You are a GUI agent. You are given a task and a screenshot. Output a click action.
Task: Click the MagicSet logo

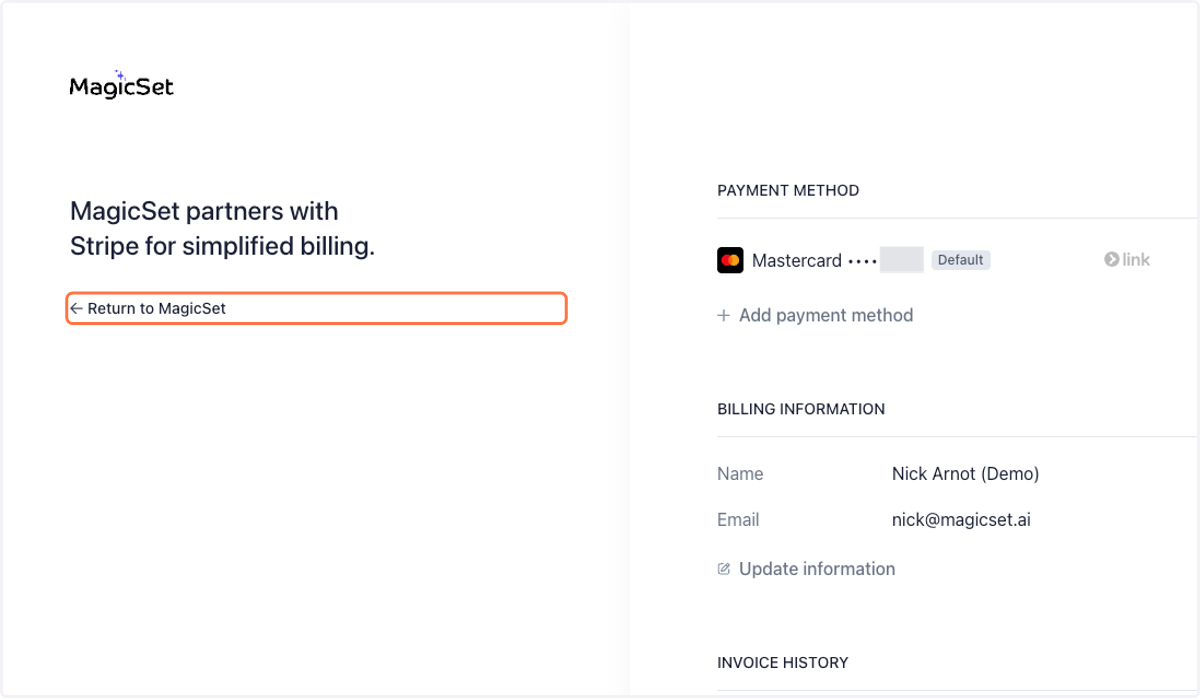pos(121,85)
